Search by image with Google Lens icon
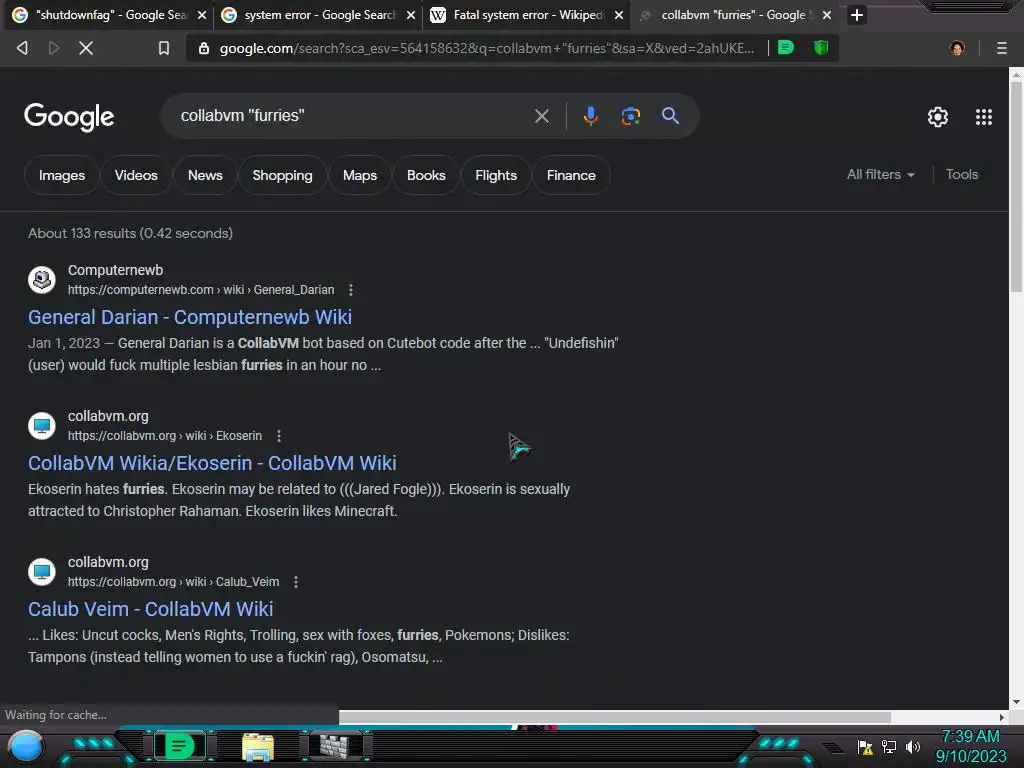The image size is (1024, 768). click(x=630, y=116)
